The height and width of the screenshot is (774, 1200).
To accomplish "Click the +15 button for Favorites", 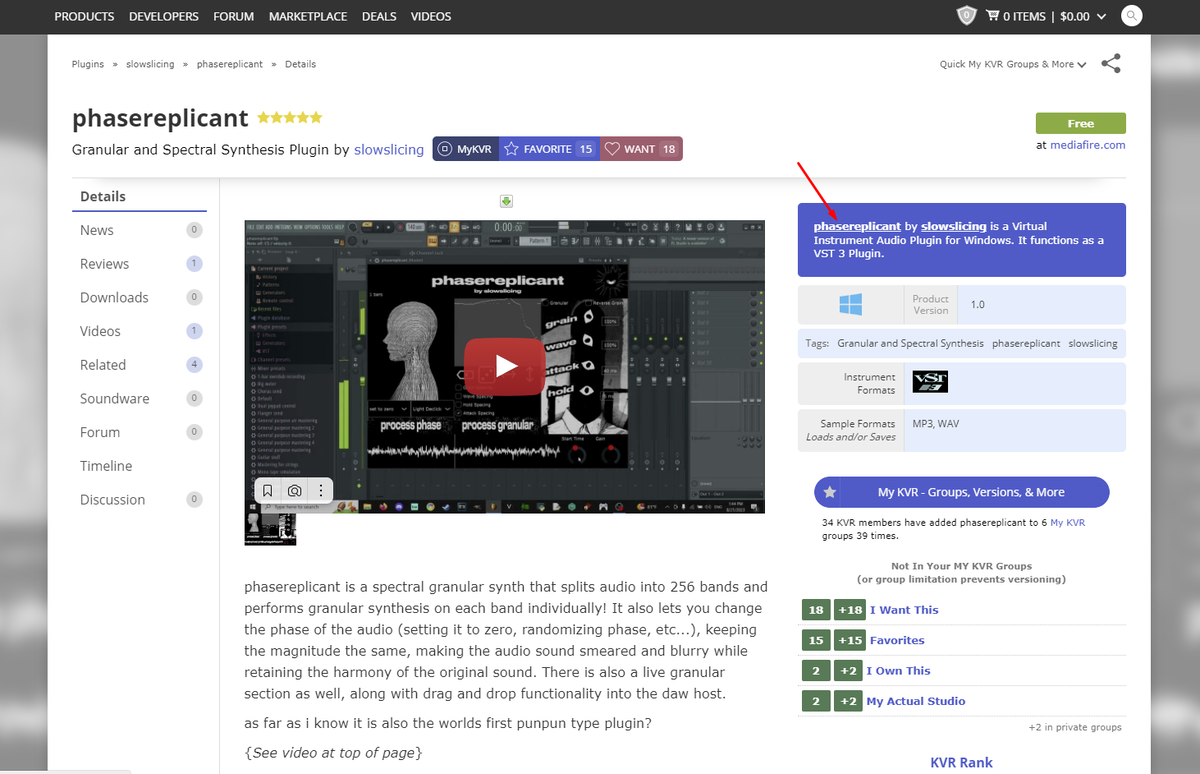I will [x=850, y=640].
